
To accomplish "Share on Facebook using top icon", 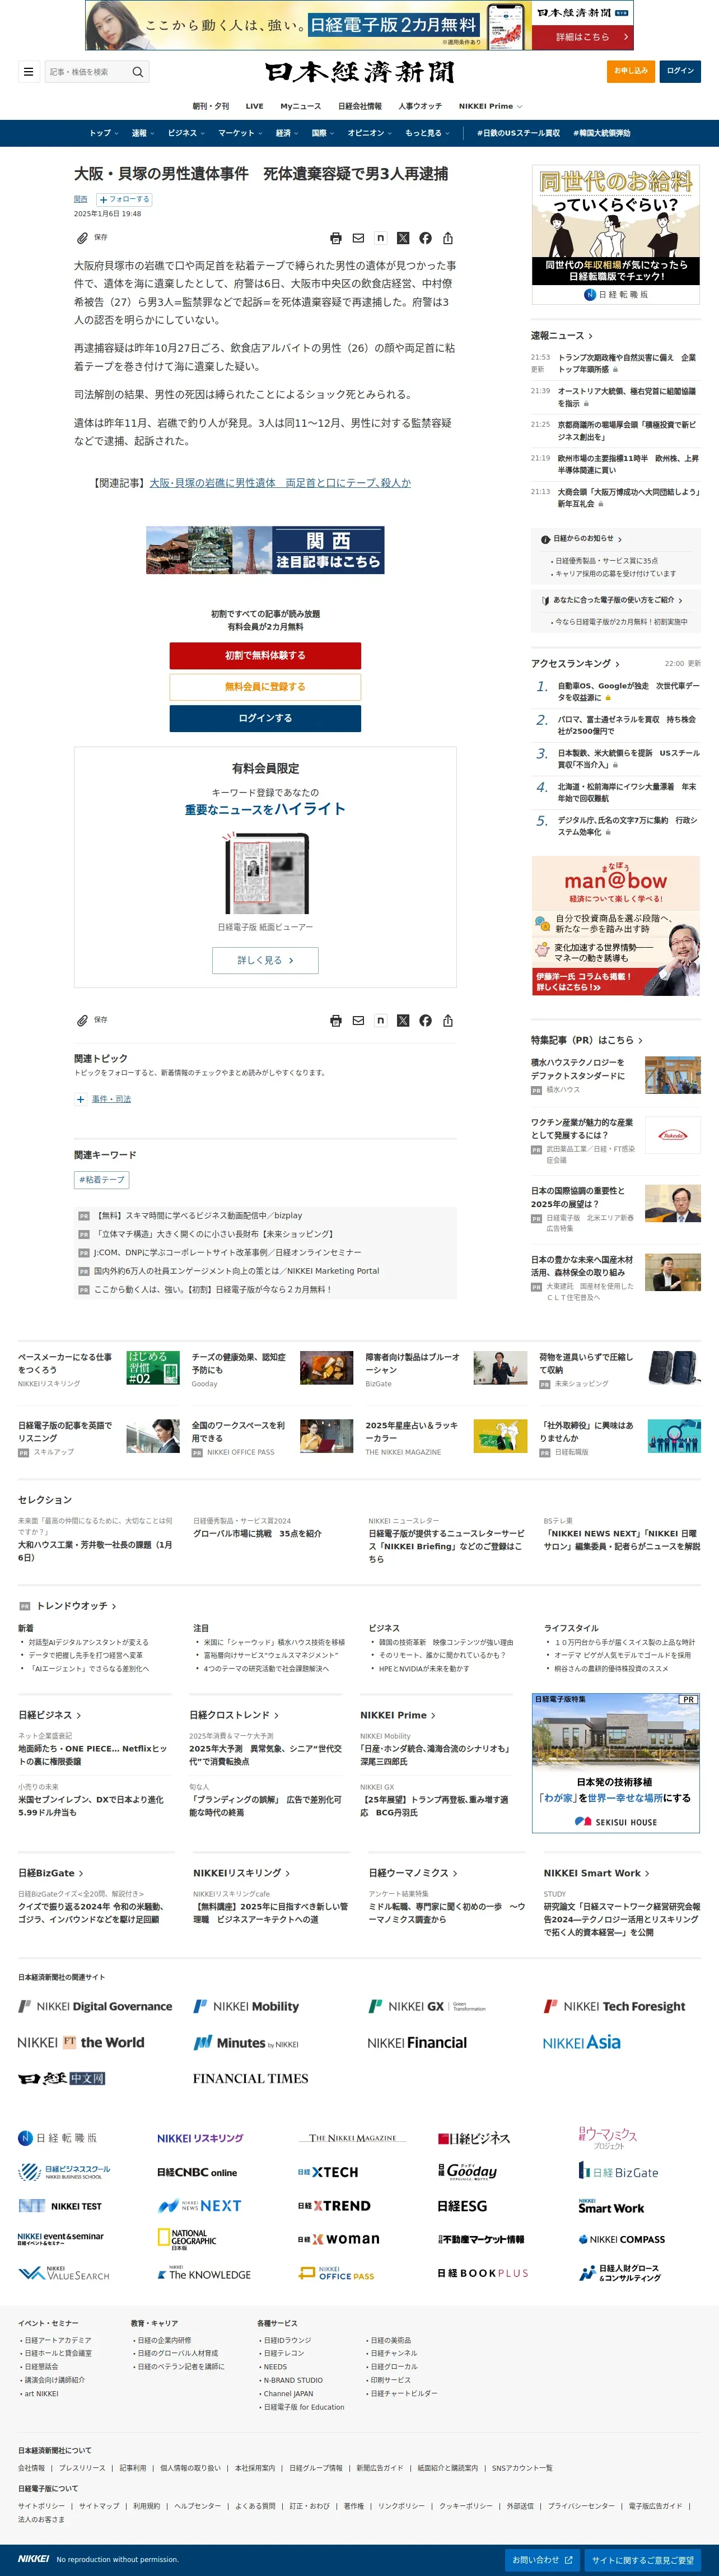I will coord(426,238).
